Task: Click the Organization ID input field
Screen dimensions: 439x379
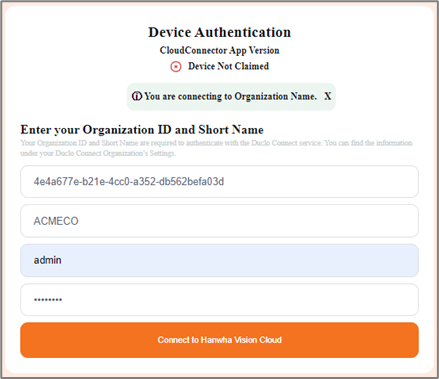Action: pos(219,182)
